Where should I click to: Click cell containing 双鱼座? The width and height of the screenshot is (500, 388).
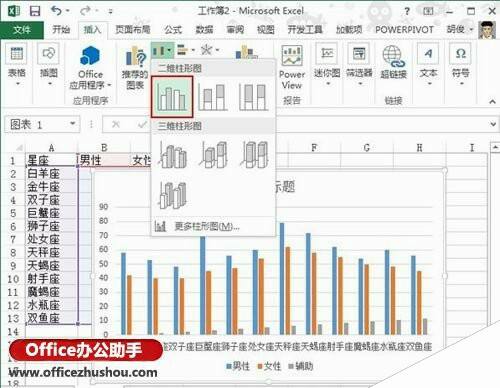click(51, 318)
